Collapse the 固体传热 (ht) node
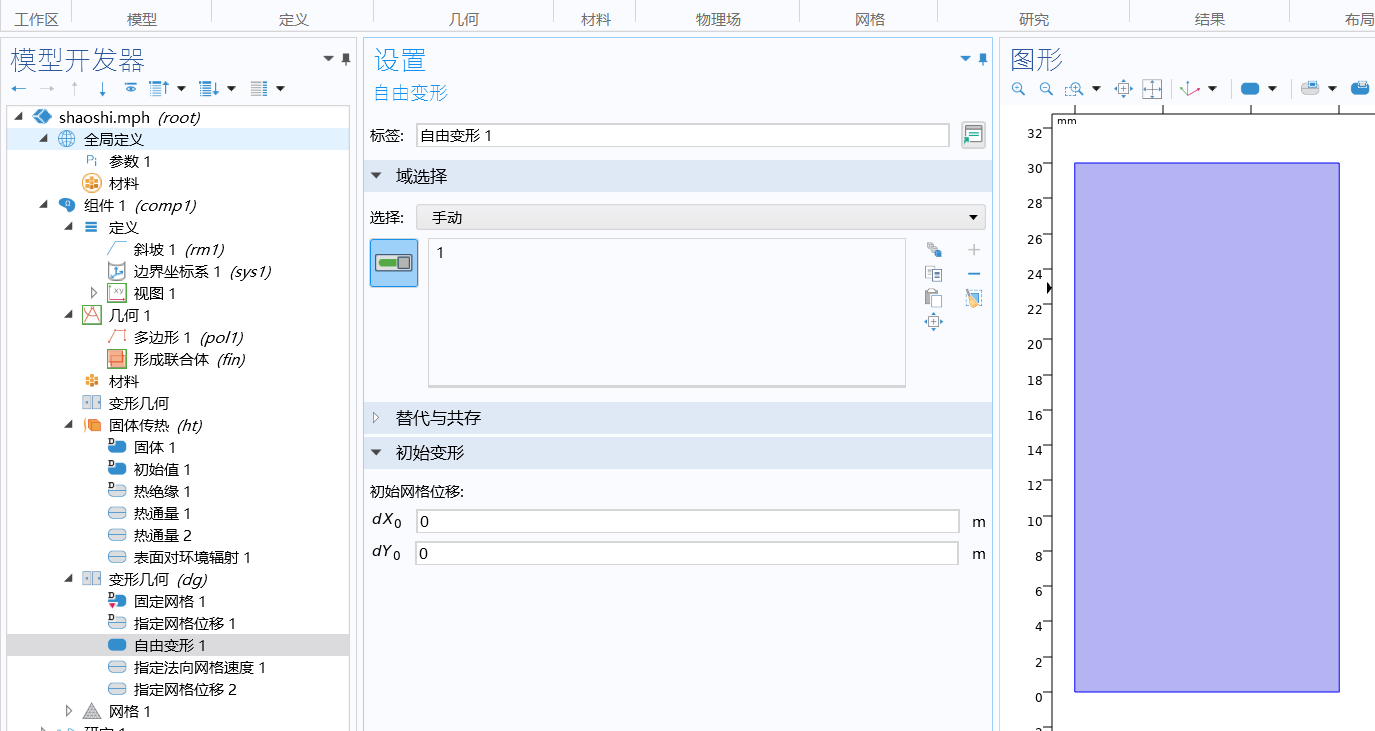 69,425
